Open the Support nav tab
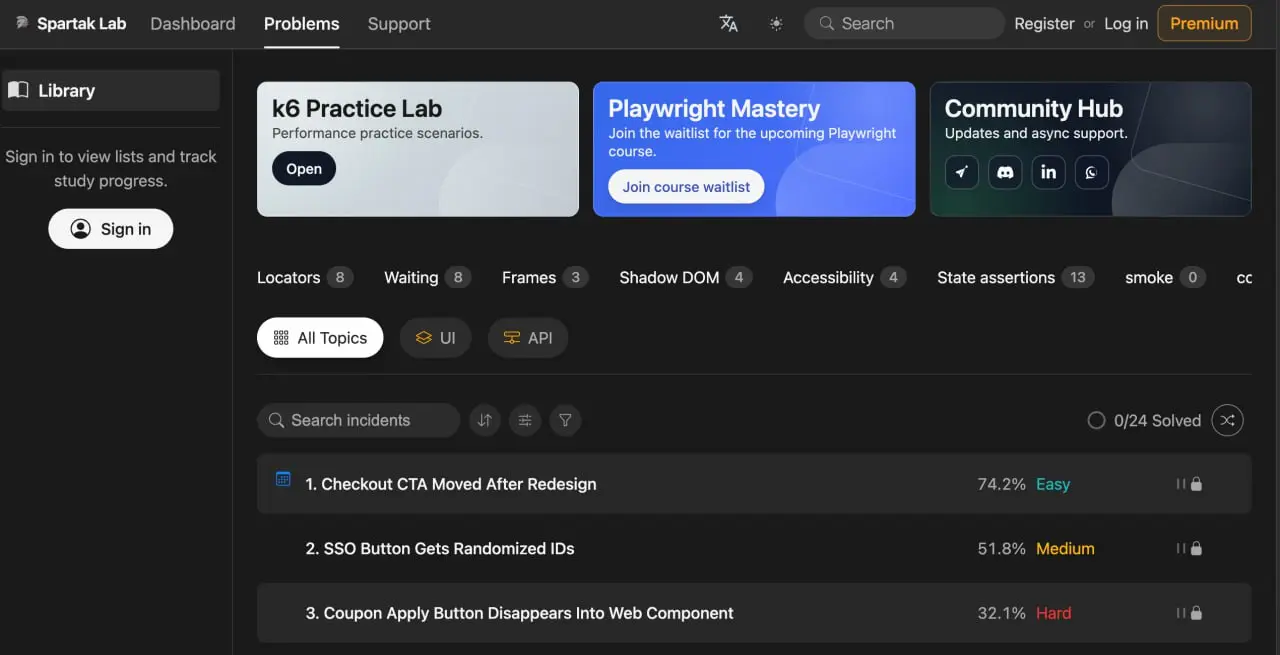The height and width of the screenshot is (655, 1280). [x=399, y=23]
